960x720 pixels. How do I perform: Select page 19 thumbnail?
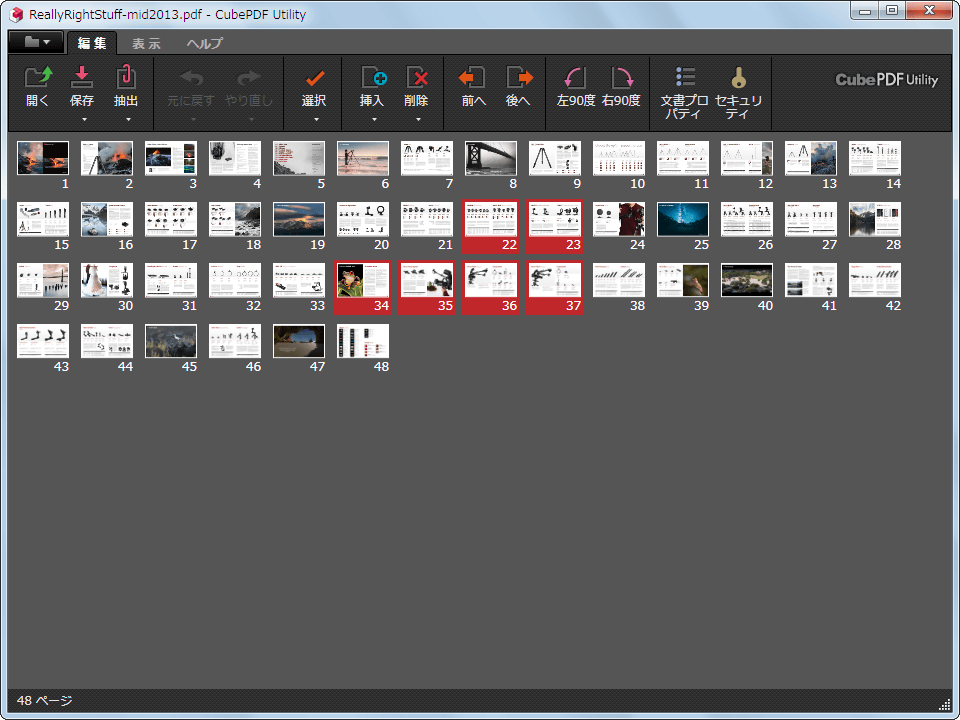tap(299, 219)
